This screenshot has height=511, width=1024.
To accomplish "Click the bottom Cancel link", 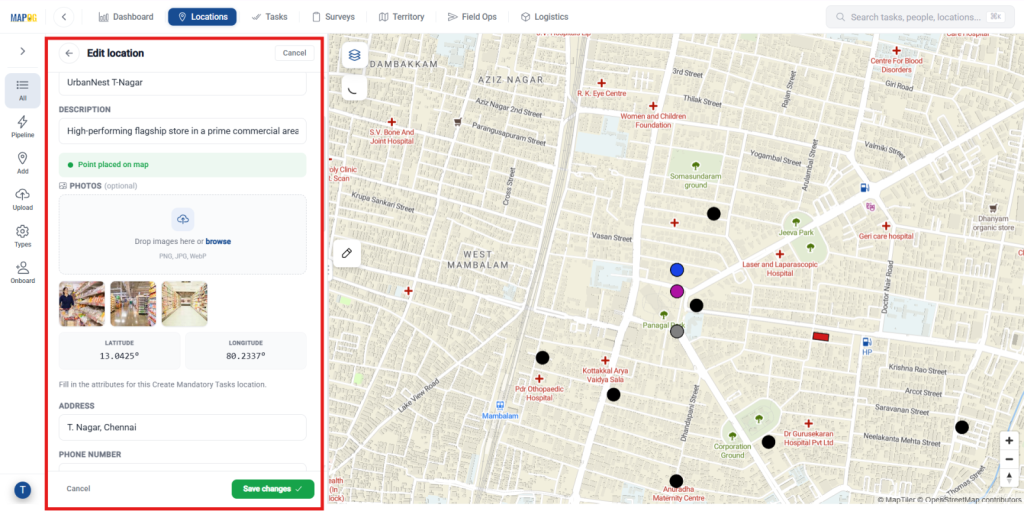I will coord(78,489).
